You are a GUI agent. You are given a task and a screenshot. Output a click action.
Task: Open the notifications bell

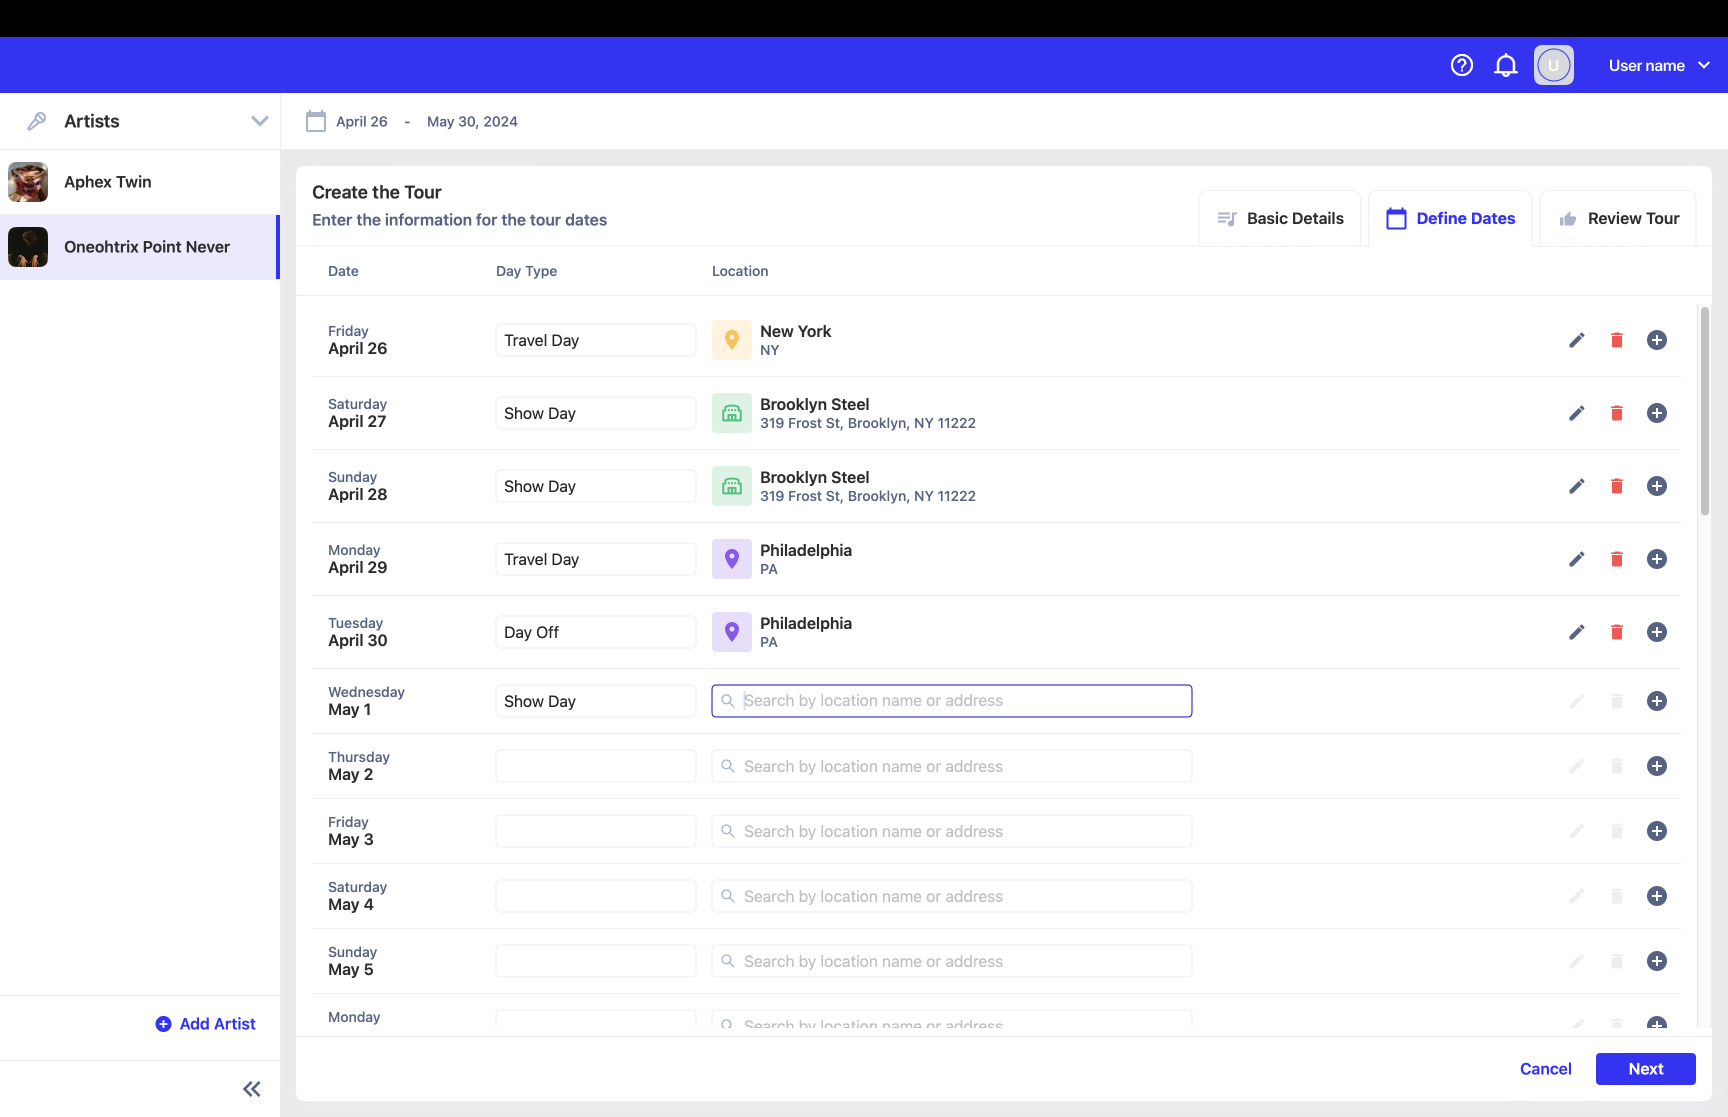point(1505,65)
